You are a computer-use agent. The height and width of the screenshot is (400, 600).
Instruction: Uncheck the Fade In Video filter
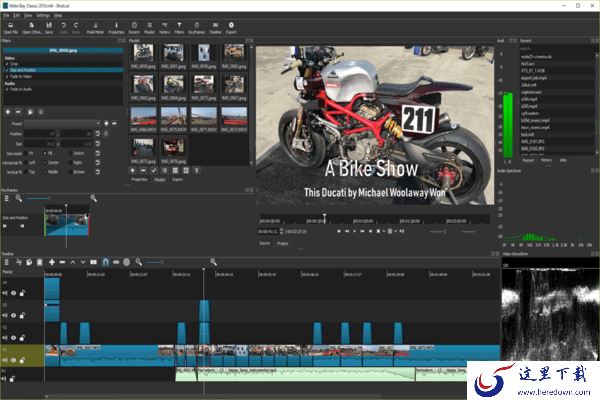pyautogui.click(x=7, y=77)
